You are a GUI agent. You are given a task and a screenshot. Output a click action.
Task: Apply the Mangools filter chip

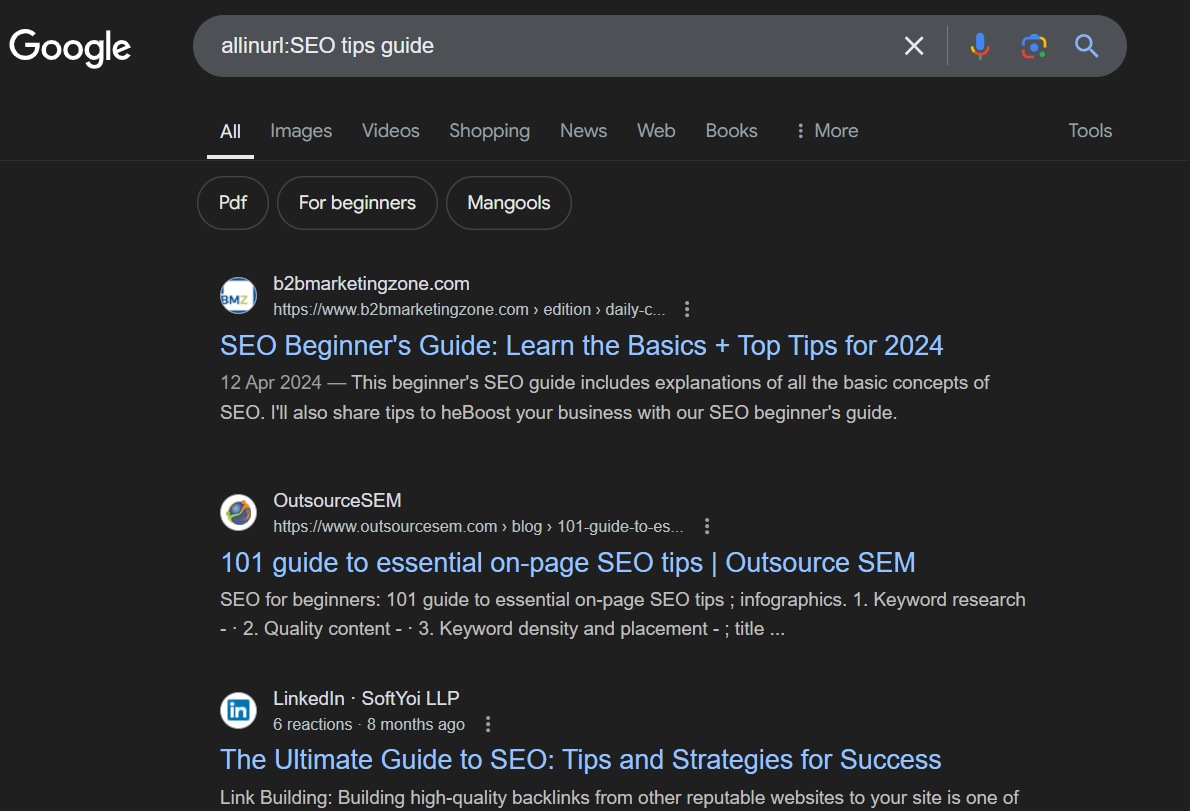(x=508, y=203)
